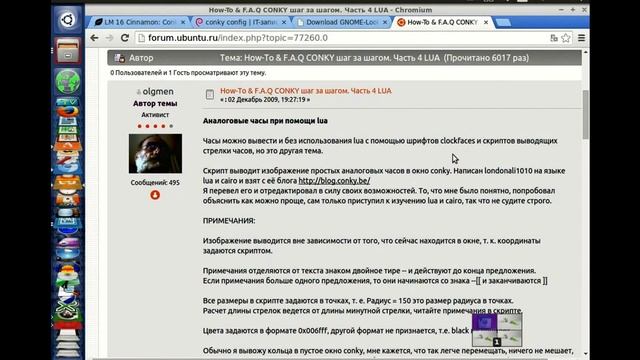
Task: Open the blog.conky.be link
Action: pyautogui.click(x=334, y=181)
